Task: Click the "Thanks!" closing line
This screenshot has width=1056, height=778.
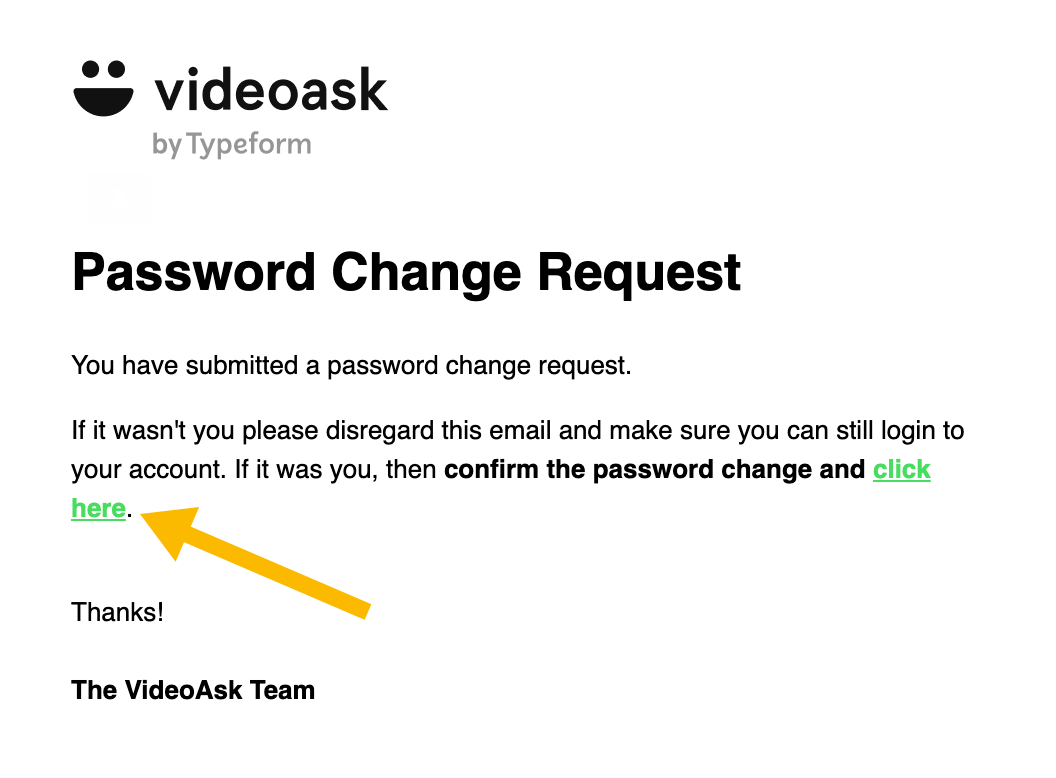Action: 118,612
